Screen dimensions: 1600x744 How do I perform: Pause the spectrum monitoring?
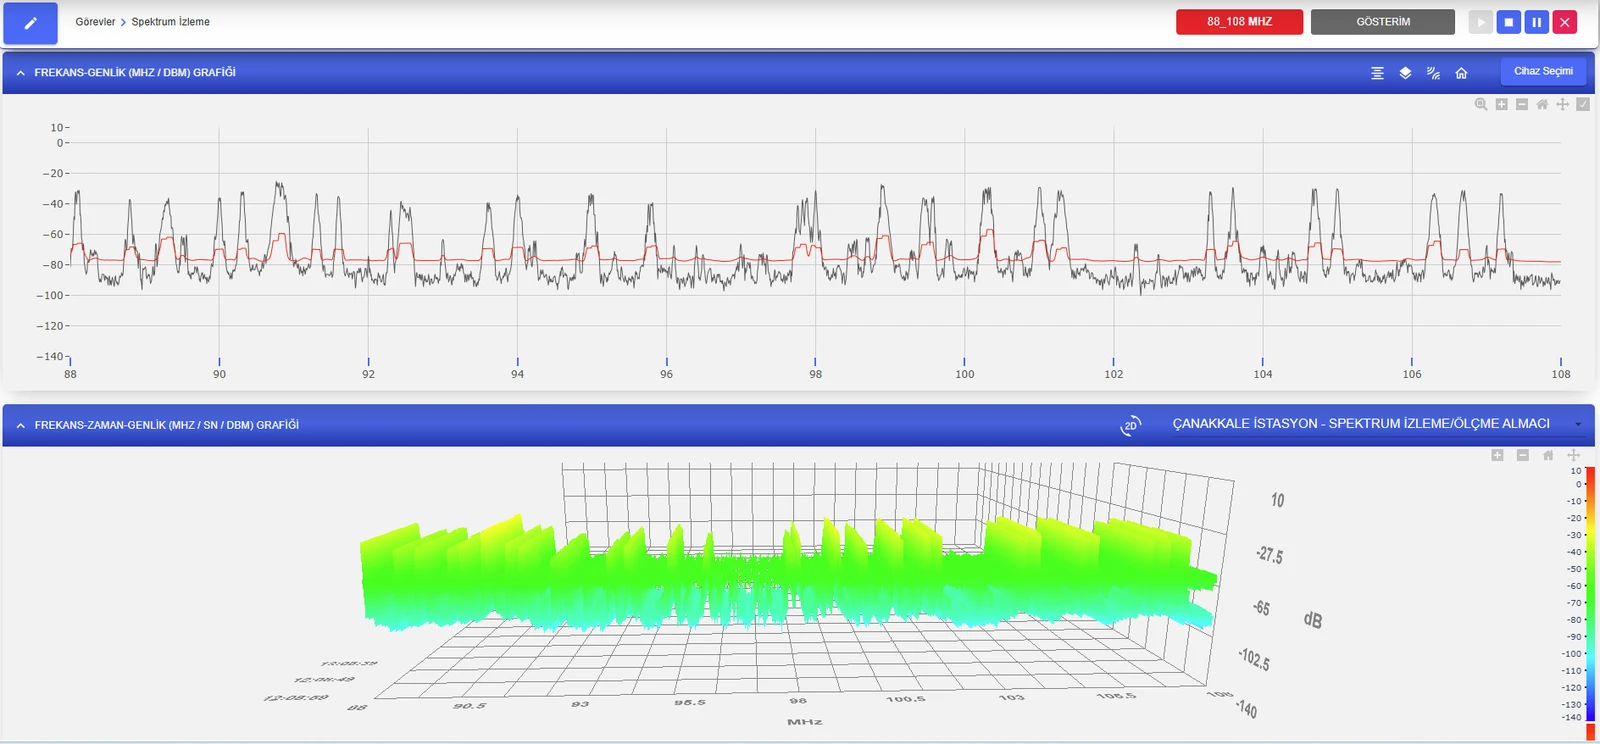(1537, 22)
